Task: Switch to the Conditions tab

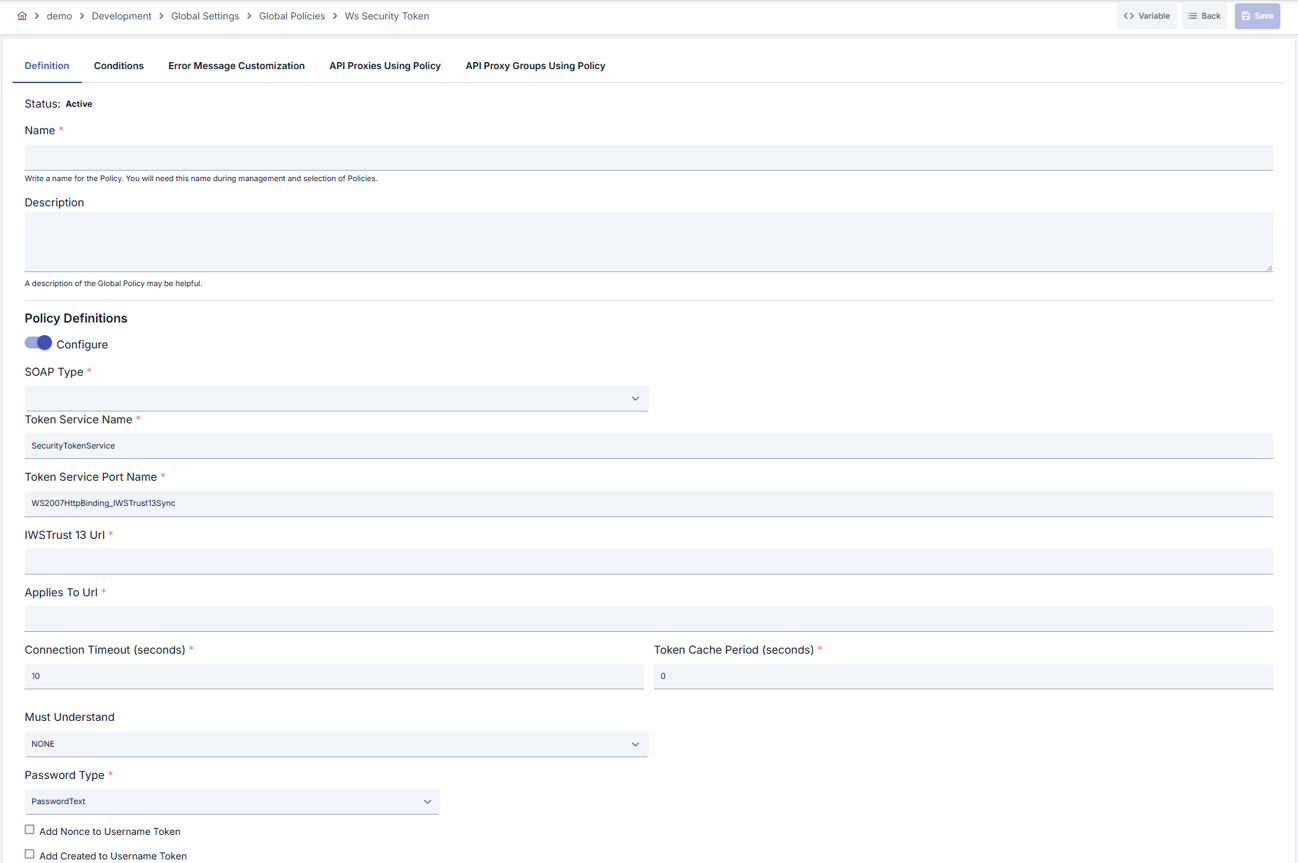Action: [119, 66]
